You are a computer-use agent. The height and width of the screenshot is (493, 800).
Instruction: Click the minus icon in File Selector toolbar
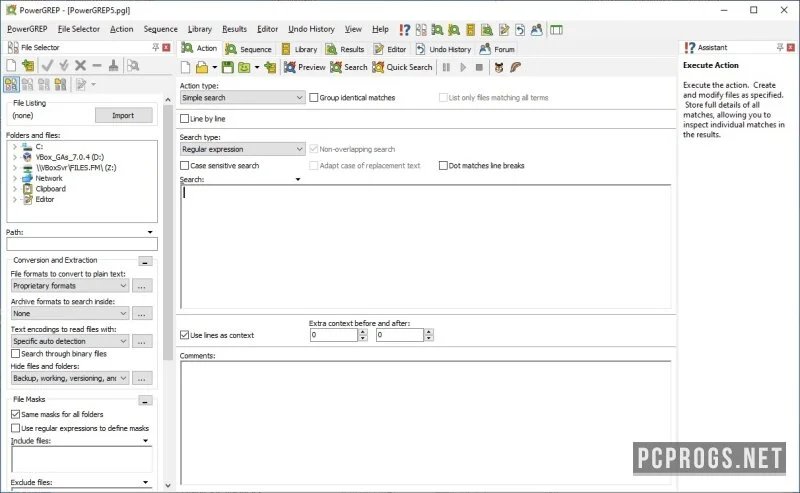[x=97, y=65]
